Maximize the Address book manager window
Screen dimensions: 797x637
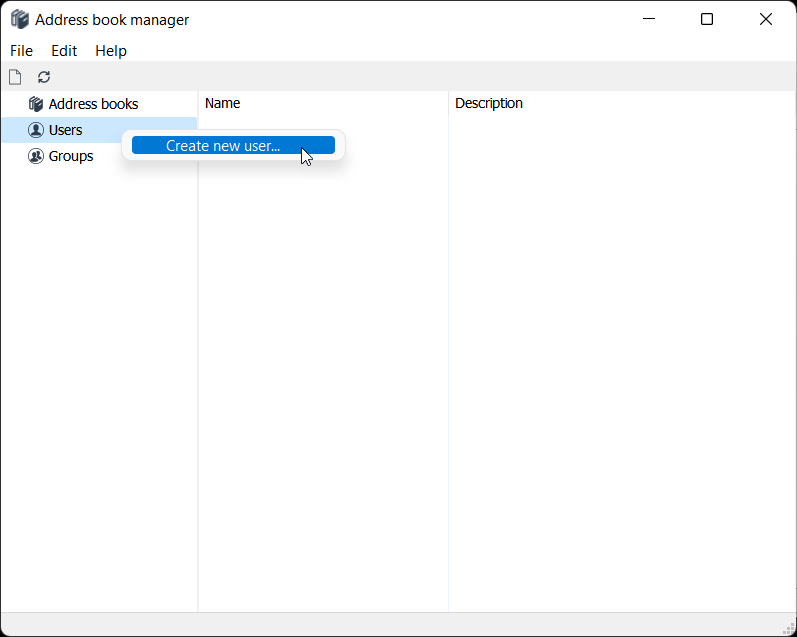click(x=707, y=19)
